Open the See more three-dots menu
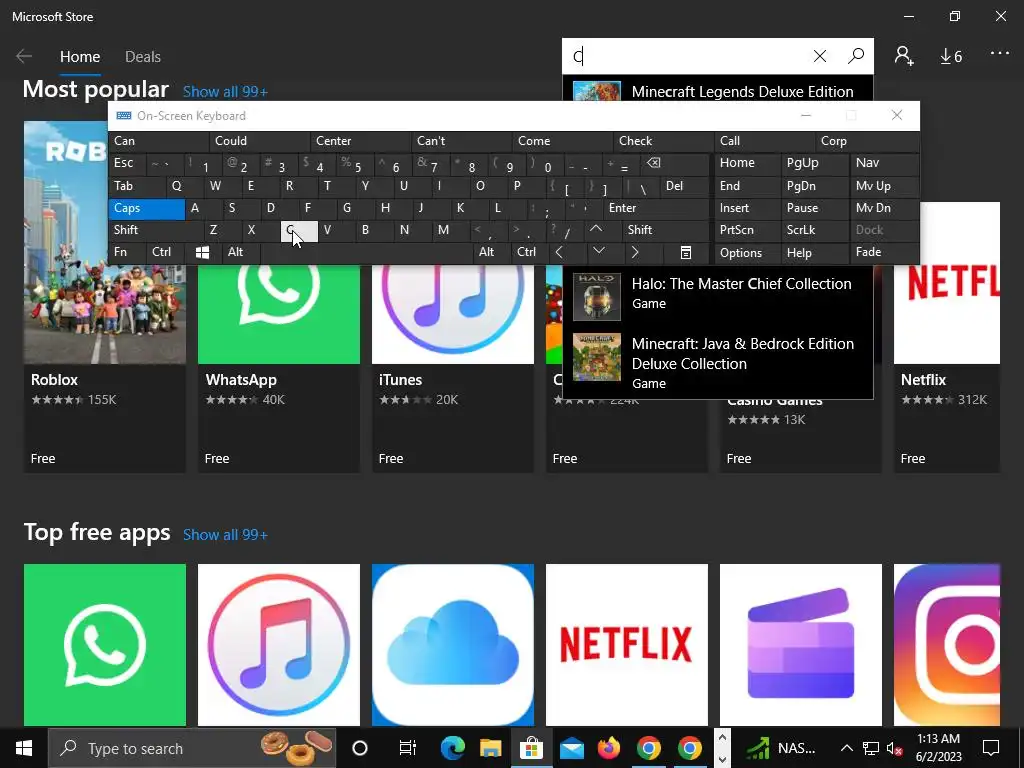This screenshot has width=1024, height=768. click(1000, 54)
